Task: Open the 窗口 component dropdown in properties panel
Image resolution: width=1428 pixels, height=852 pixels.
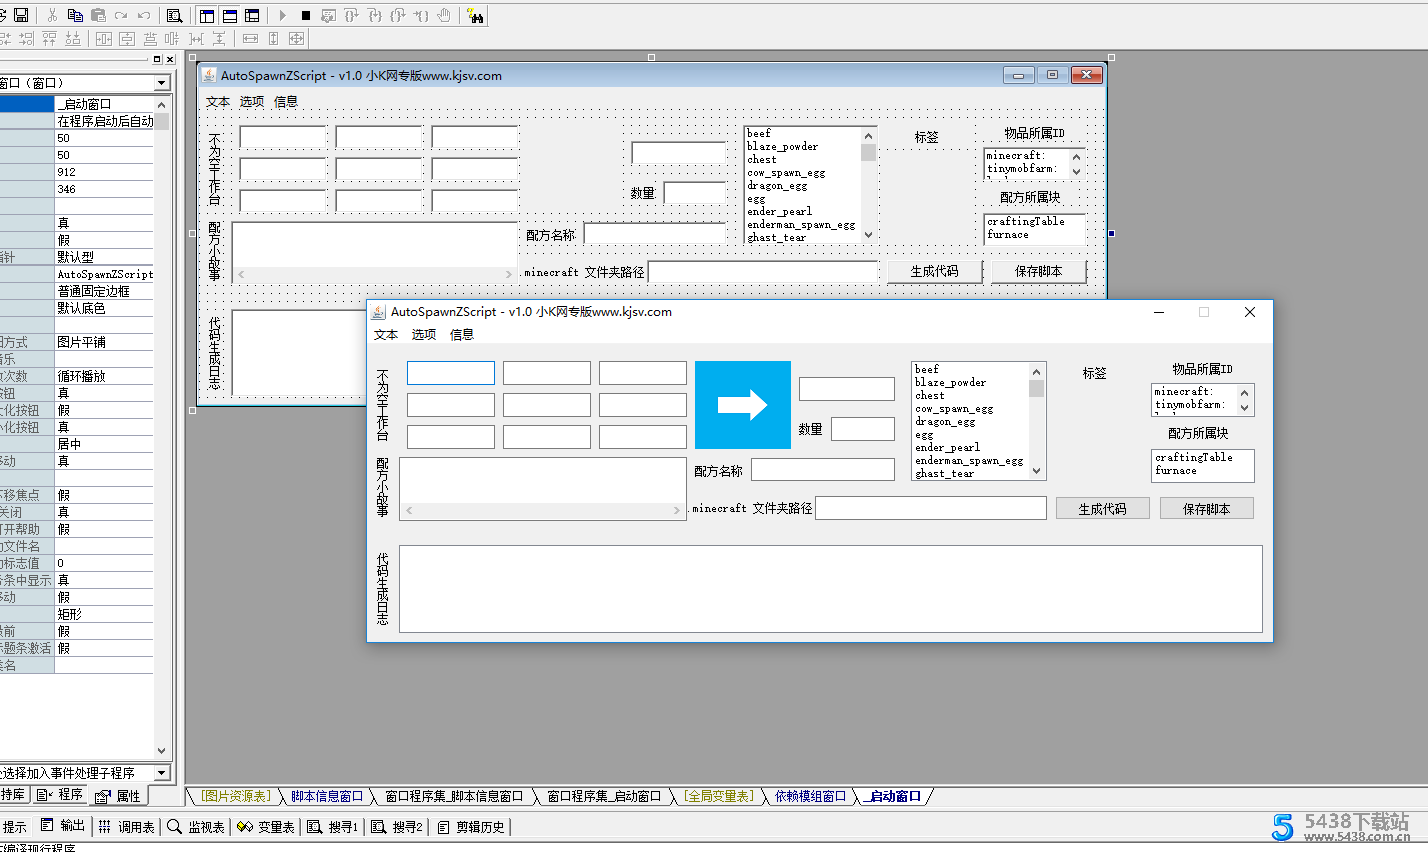Action: click(x=161, y=83)
